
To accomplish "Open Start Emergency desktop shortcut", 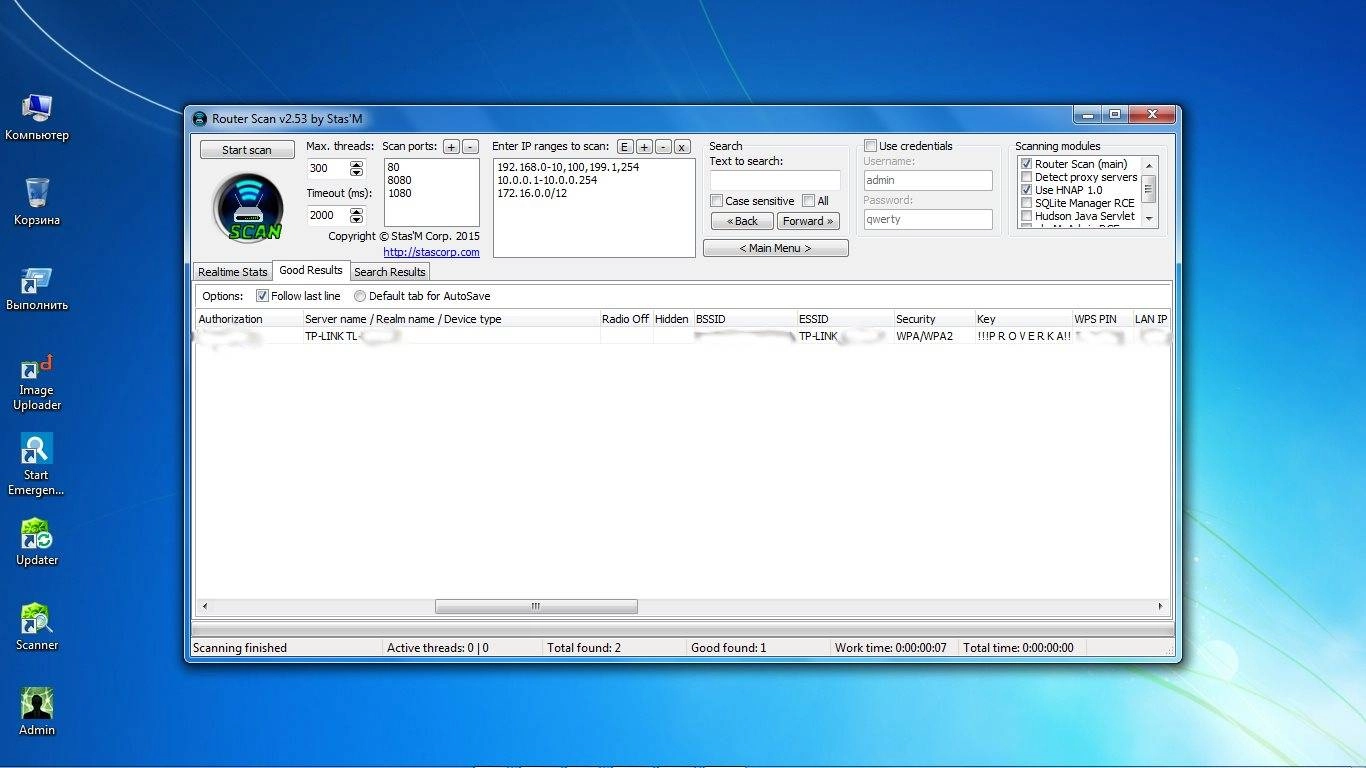I will pyautogui.click(x=37, y=465).
